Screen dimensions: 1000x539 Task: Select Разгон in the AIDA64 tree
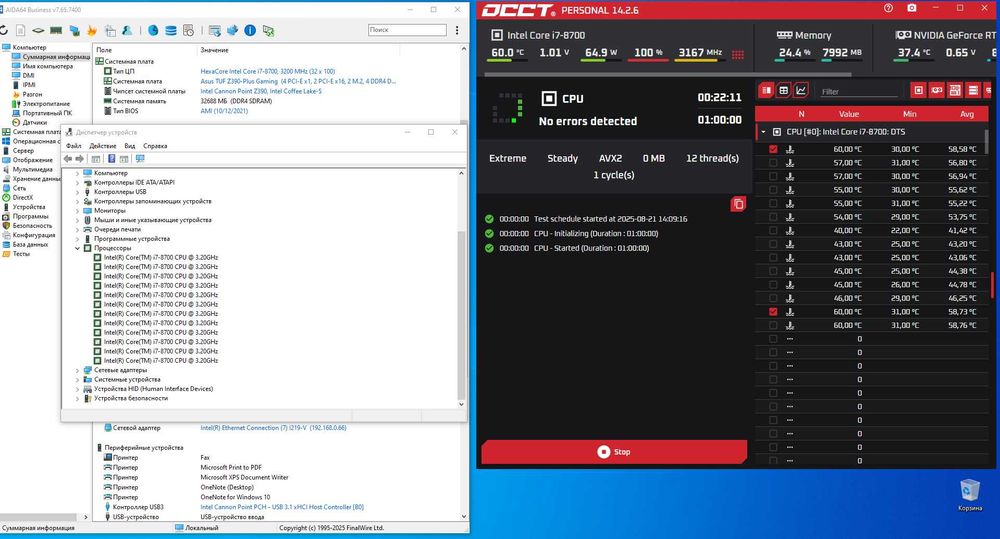(32, 94)
